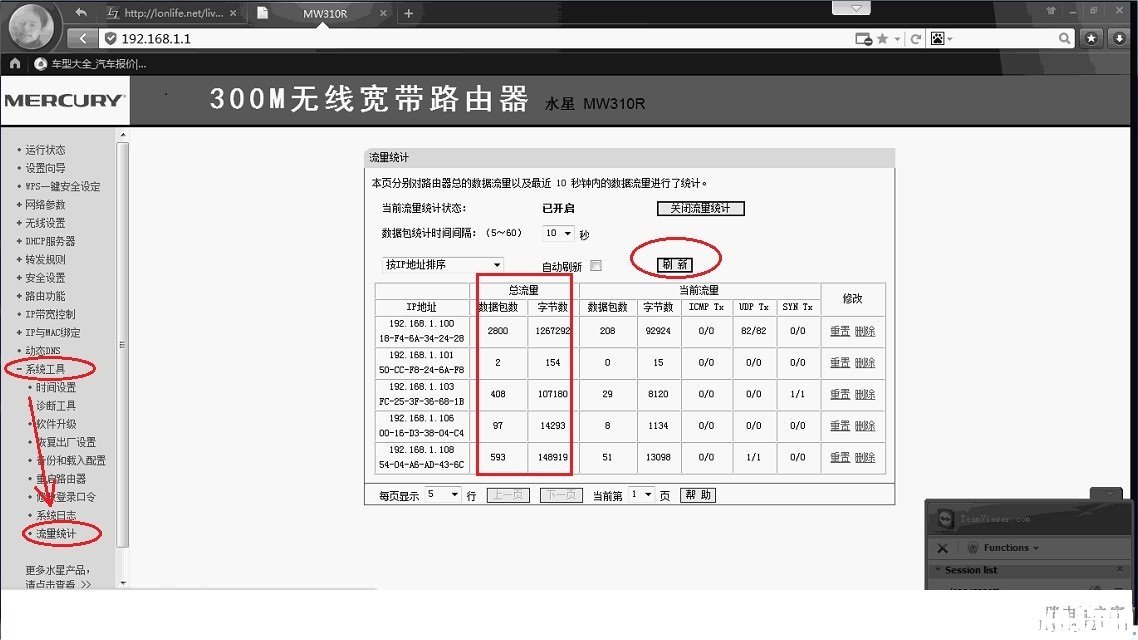This screenshot has width=1138, height=640.
Task: Click the 关闭流量统计 button
Action: click(700, 208)
